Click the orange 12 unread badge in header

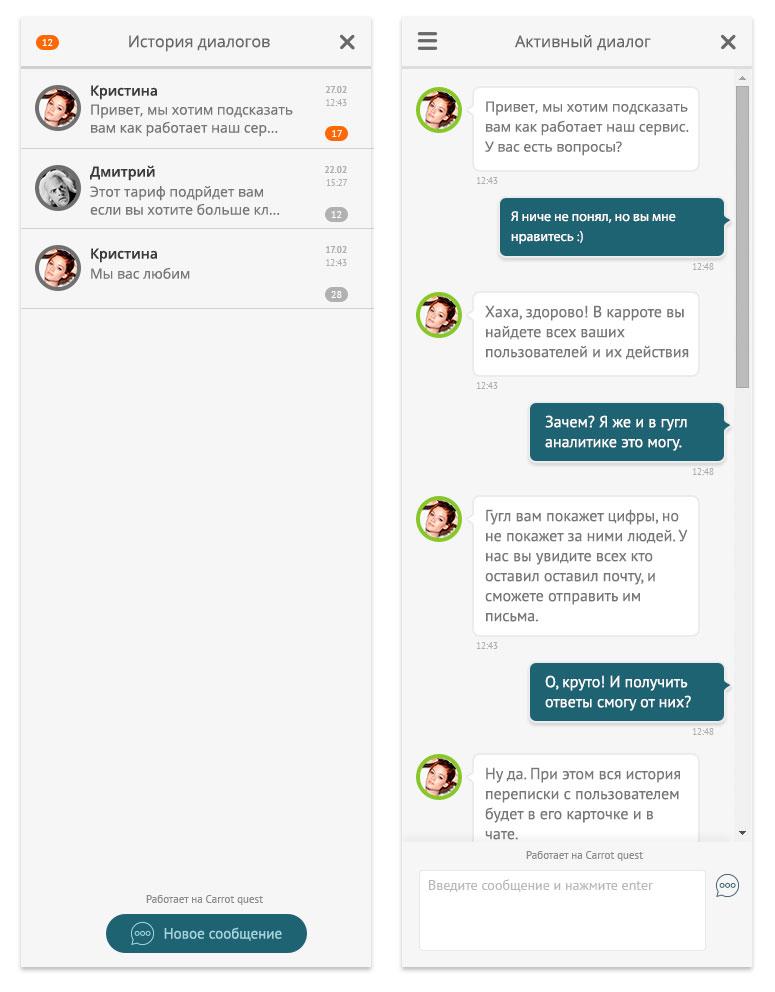click(x=47, y=42)
